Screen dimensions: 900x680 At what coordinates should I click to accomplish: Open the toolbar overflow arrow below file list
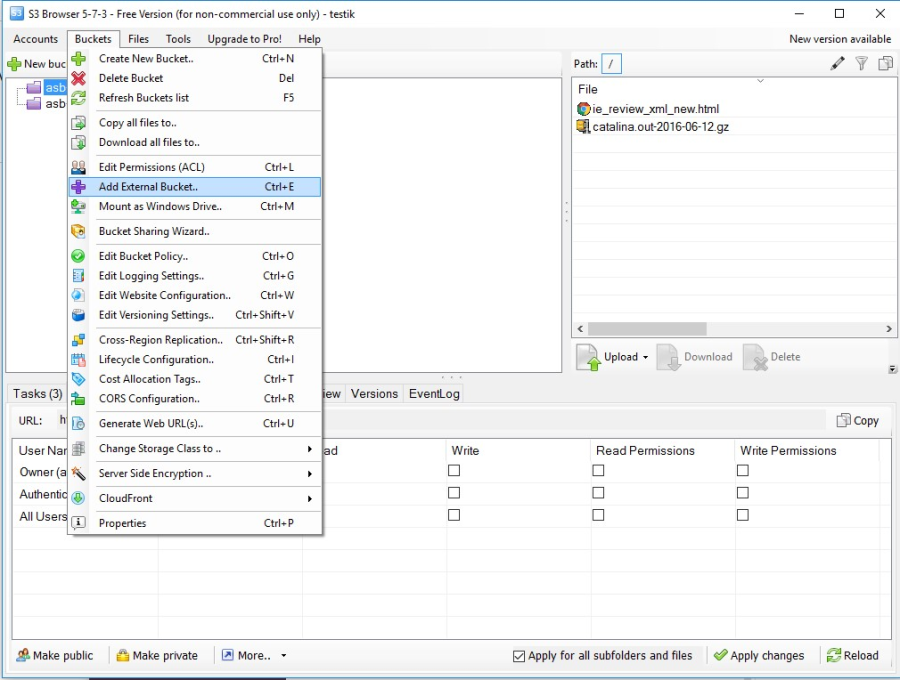[892, 369]
